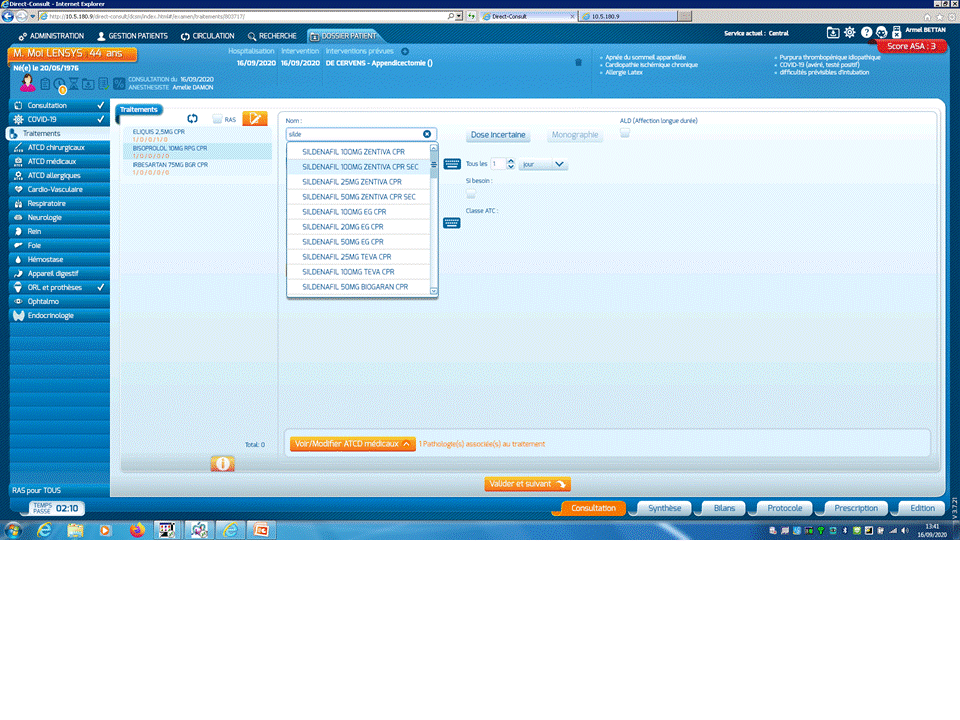Click the orange edit treatment icon
Image resolution: width=960 pixels, height=720 pixels.
(x=255, y=119)
